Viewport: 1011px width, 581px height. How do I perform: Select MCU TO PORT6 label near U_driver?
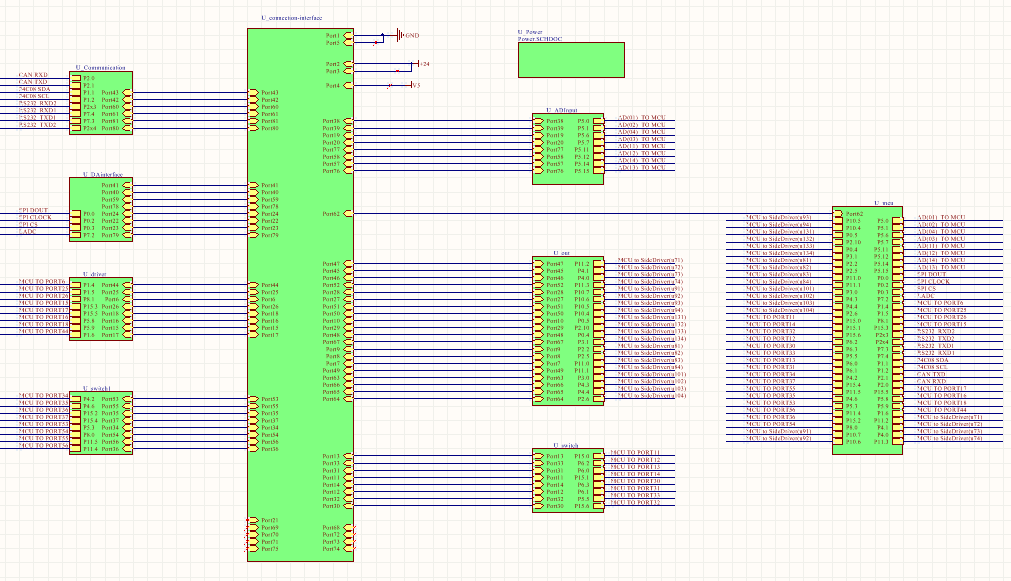[42, 282]
